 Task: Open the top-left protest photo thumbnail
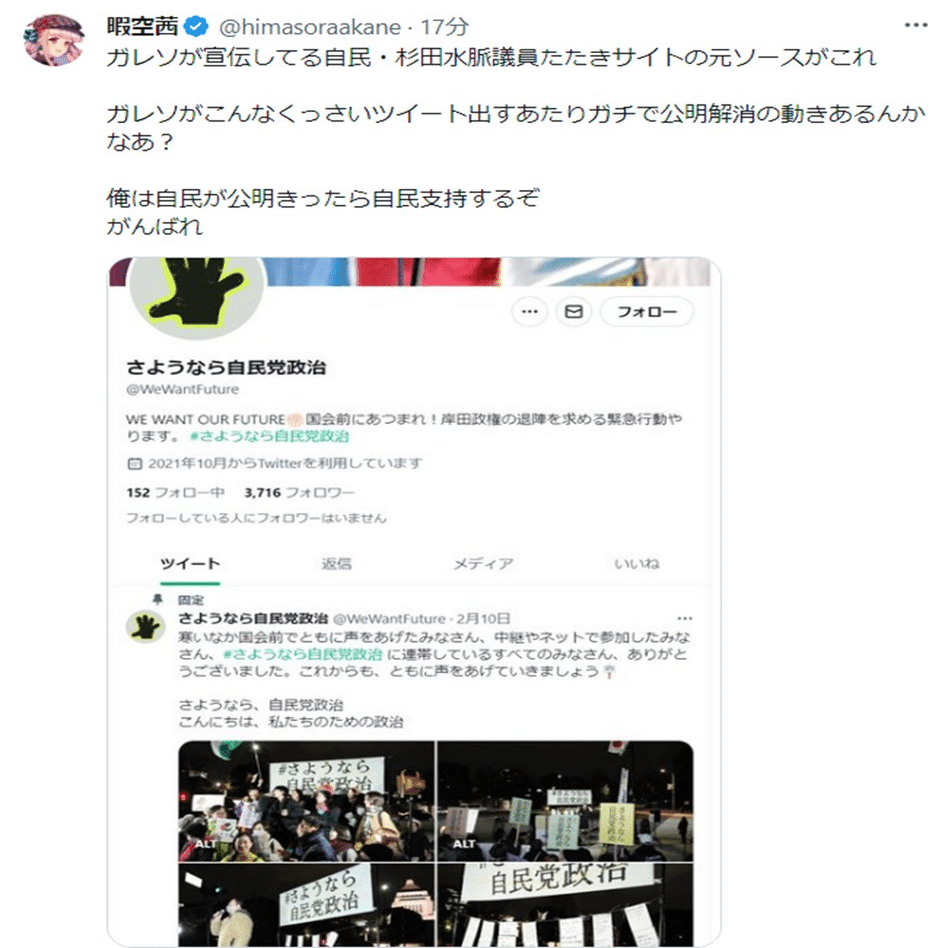pos(306,800)
